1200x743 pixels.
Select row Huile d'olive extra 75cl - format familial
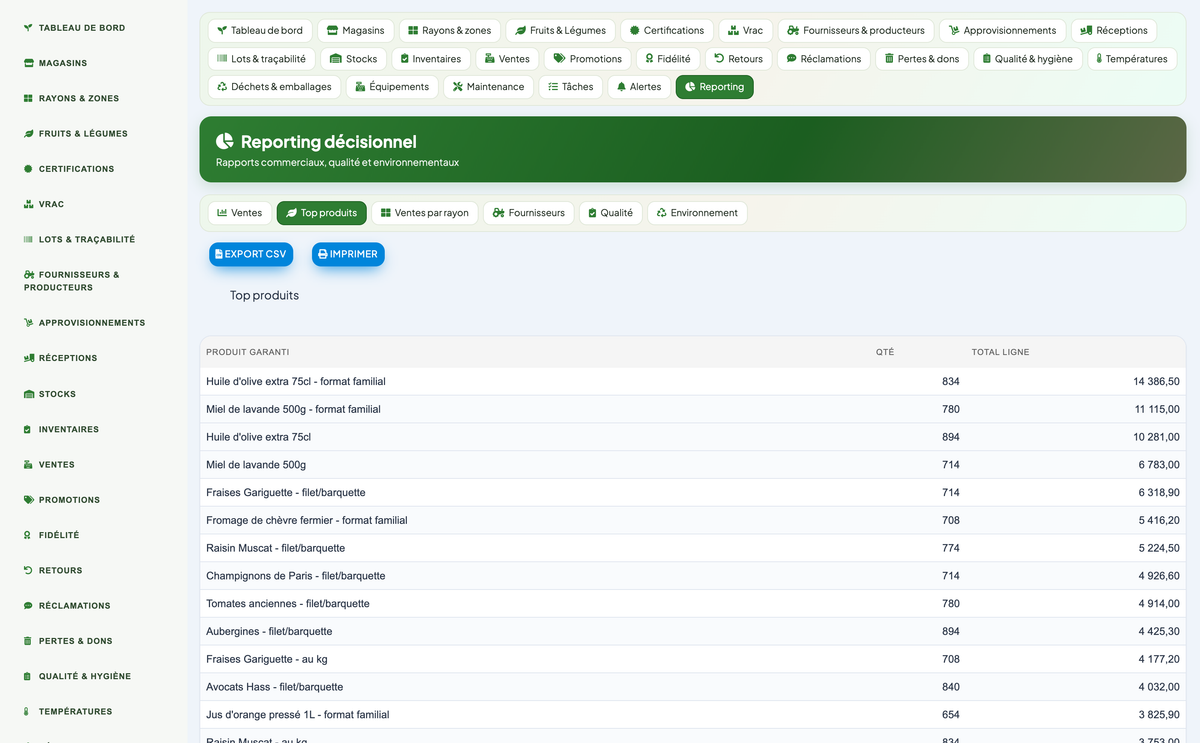692,382
